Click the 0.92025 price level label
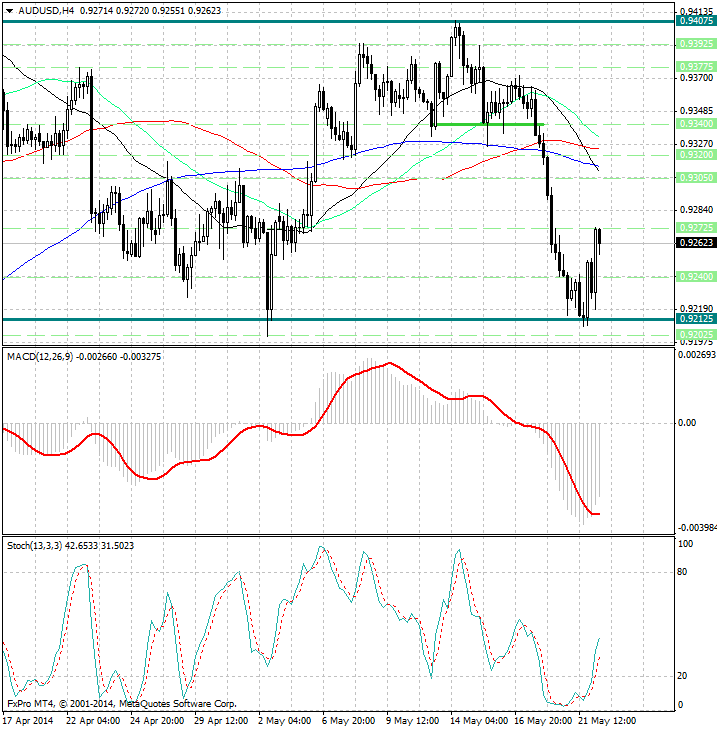The width and height of the screenshot is (717, 729). (x=696, y=335)
